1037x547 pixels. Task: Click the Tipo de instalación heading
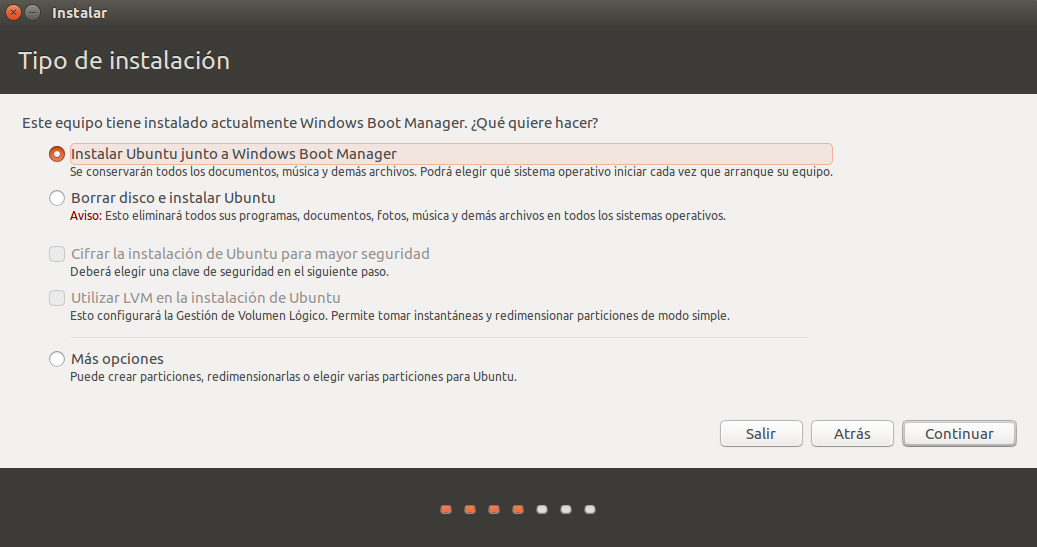click(124, 61)
